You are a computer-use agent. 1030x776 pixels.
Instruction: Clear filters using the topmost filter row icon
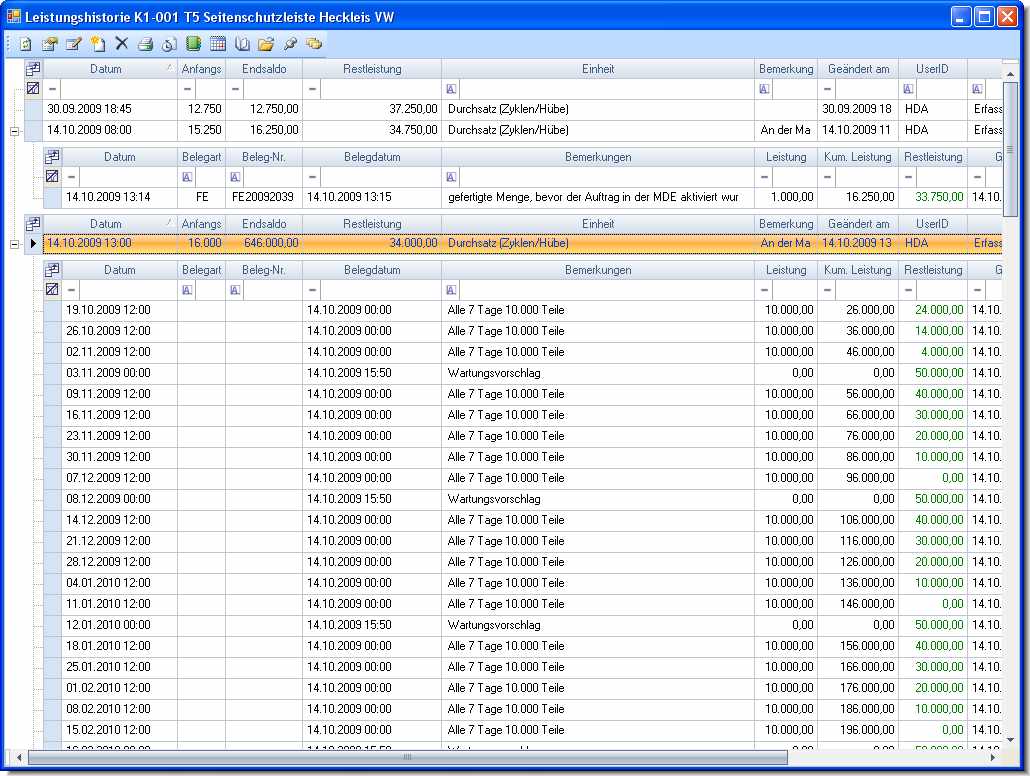[33, 89]
